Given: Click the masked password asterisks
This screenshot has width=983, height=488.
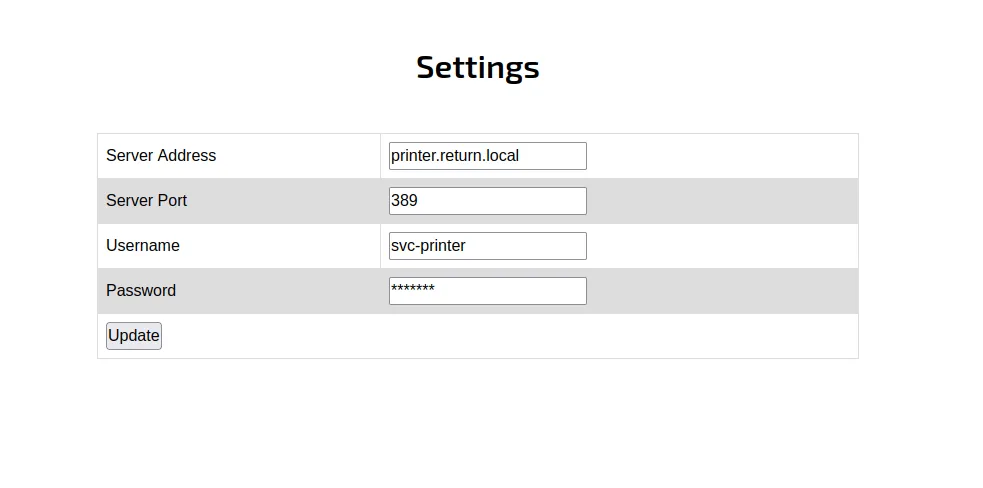Looking at the screenshot, I should click(x=413, y=290).
